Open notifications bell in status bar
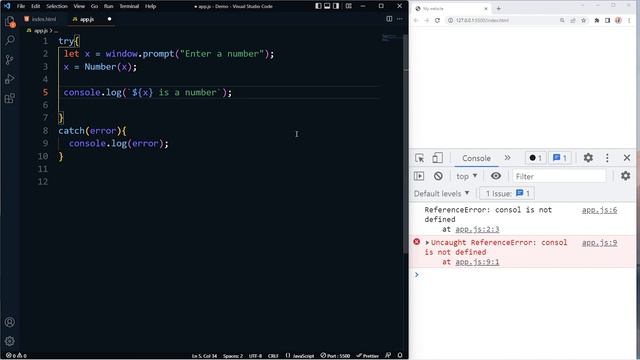The height and width of the screenshot is (360, 640). pyautogui.click(x=400, y=356)
